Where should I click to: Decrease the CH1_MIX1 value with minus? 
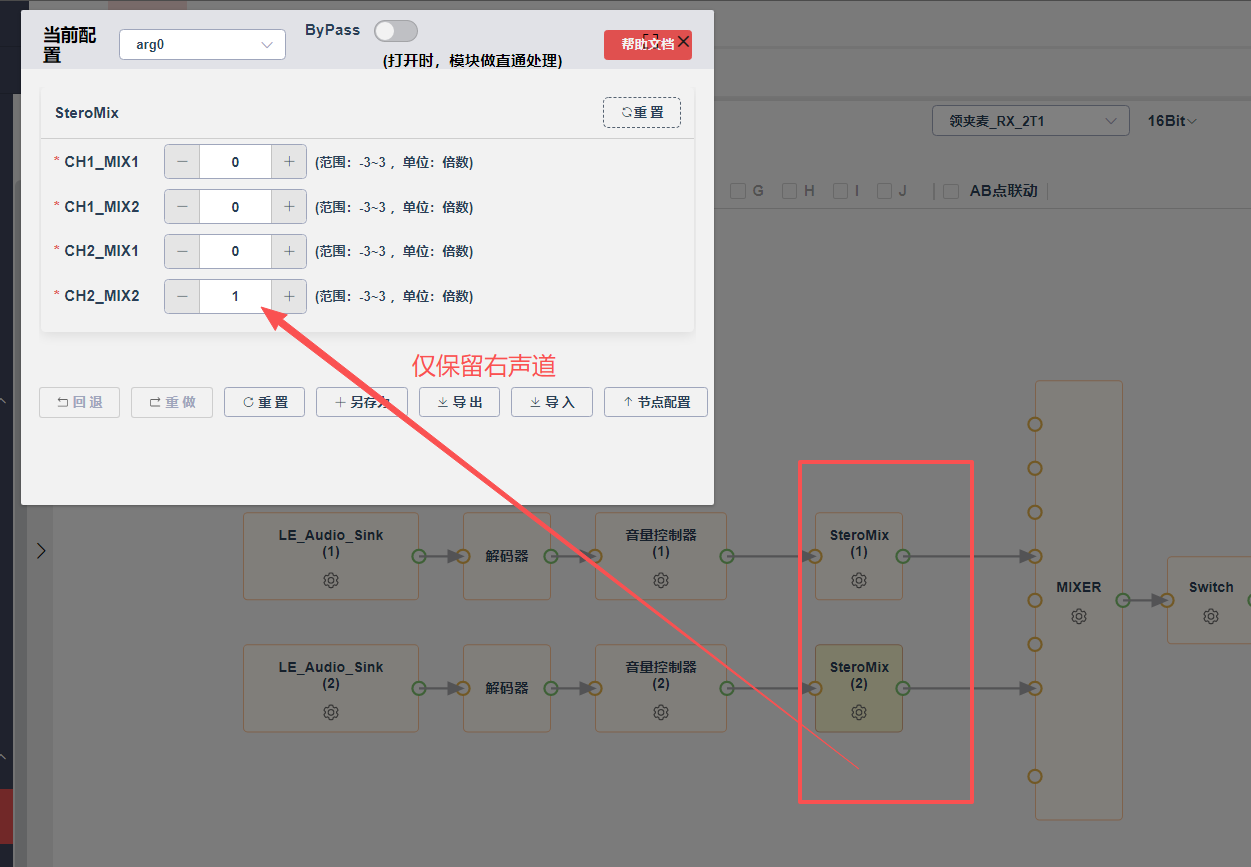[x=182, y=162]
